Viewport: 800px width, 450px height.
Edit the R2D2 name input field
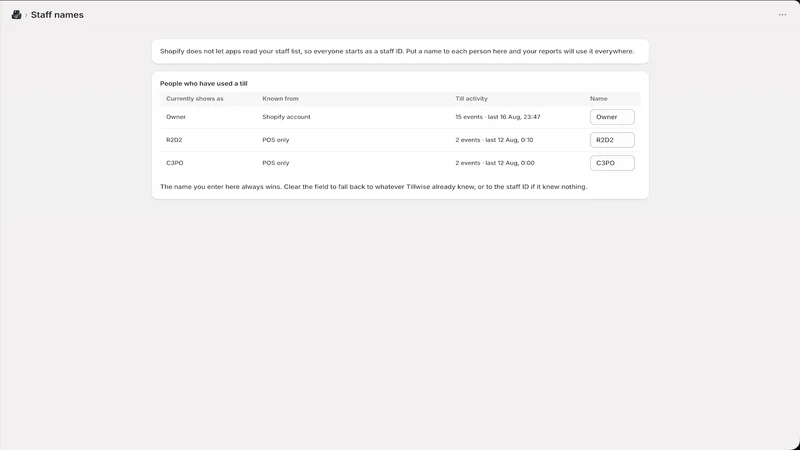pyautogui.click(x=612, y=140)
